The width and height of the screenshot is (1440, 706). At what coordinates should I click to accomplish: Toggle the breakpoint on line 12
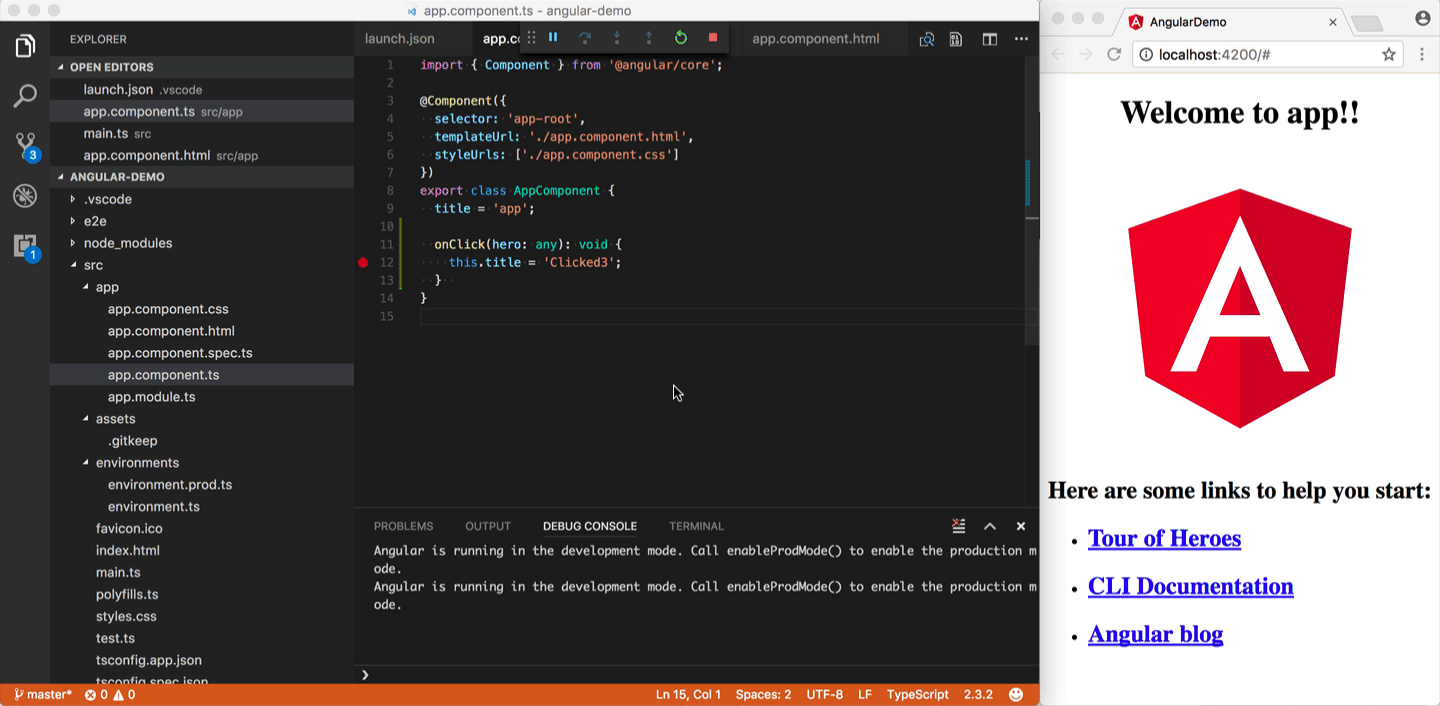pos(363,262)
